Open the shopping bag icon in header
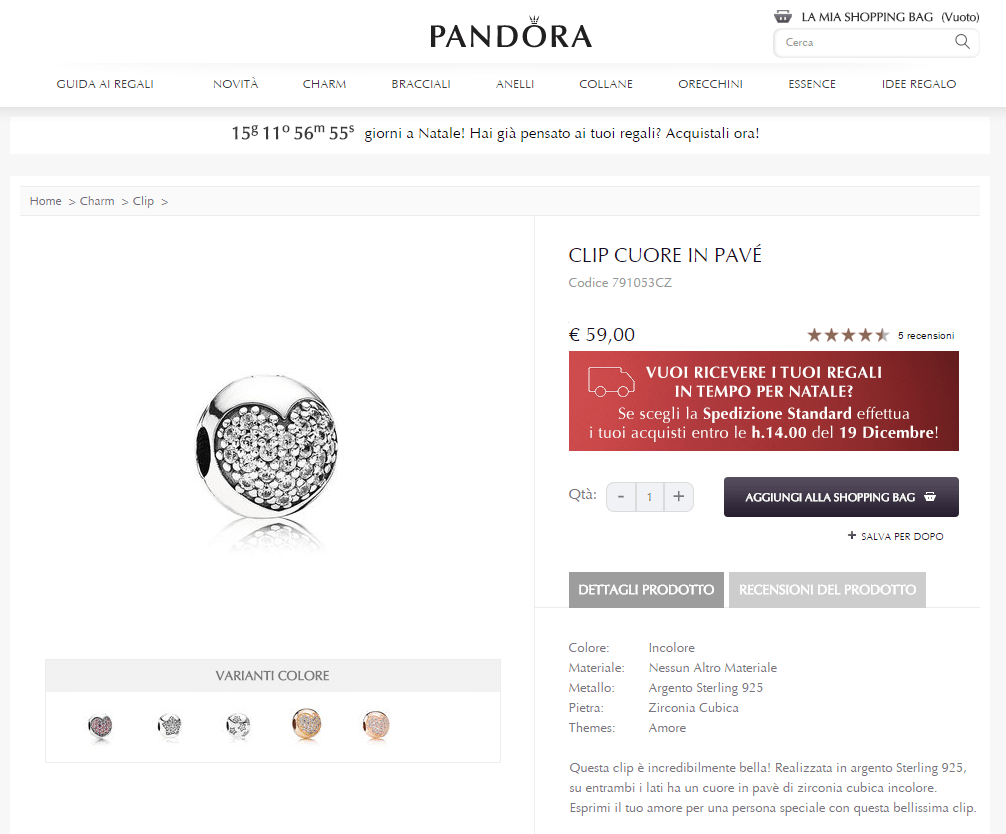This screenshot has height=834, width=1006. tap(783, 17)
